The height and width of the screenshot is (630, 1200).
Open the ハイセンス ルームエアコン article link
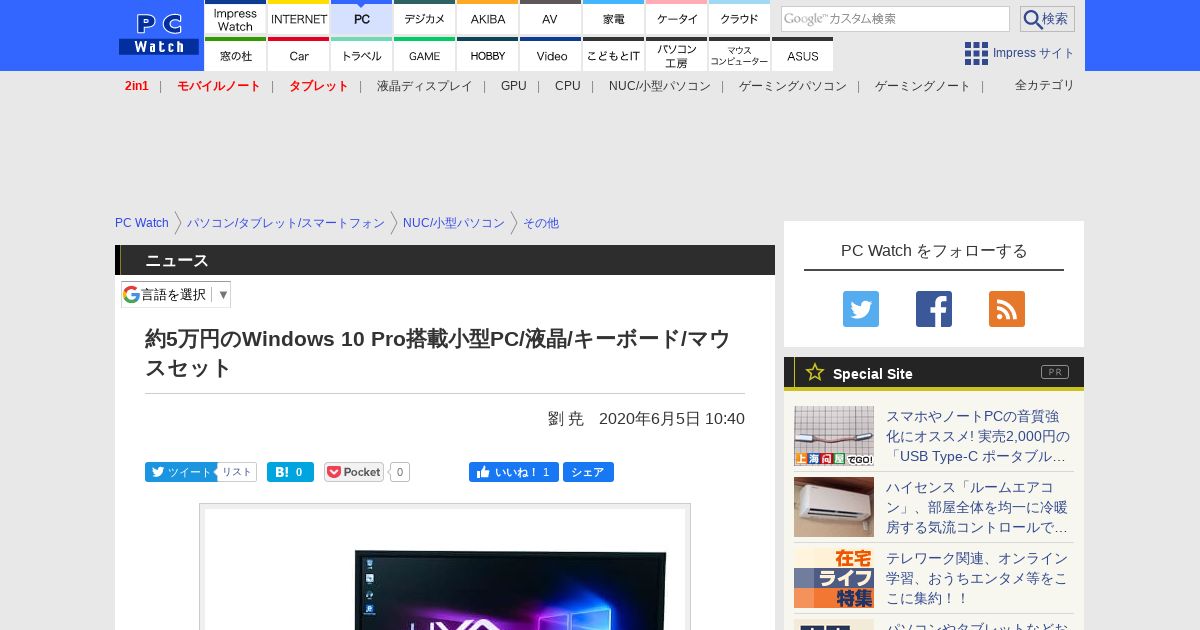pos(978,507)
